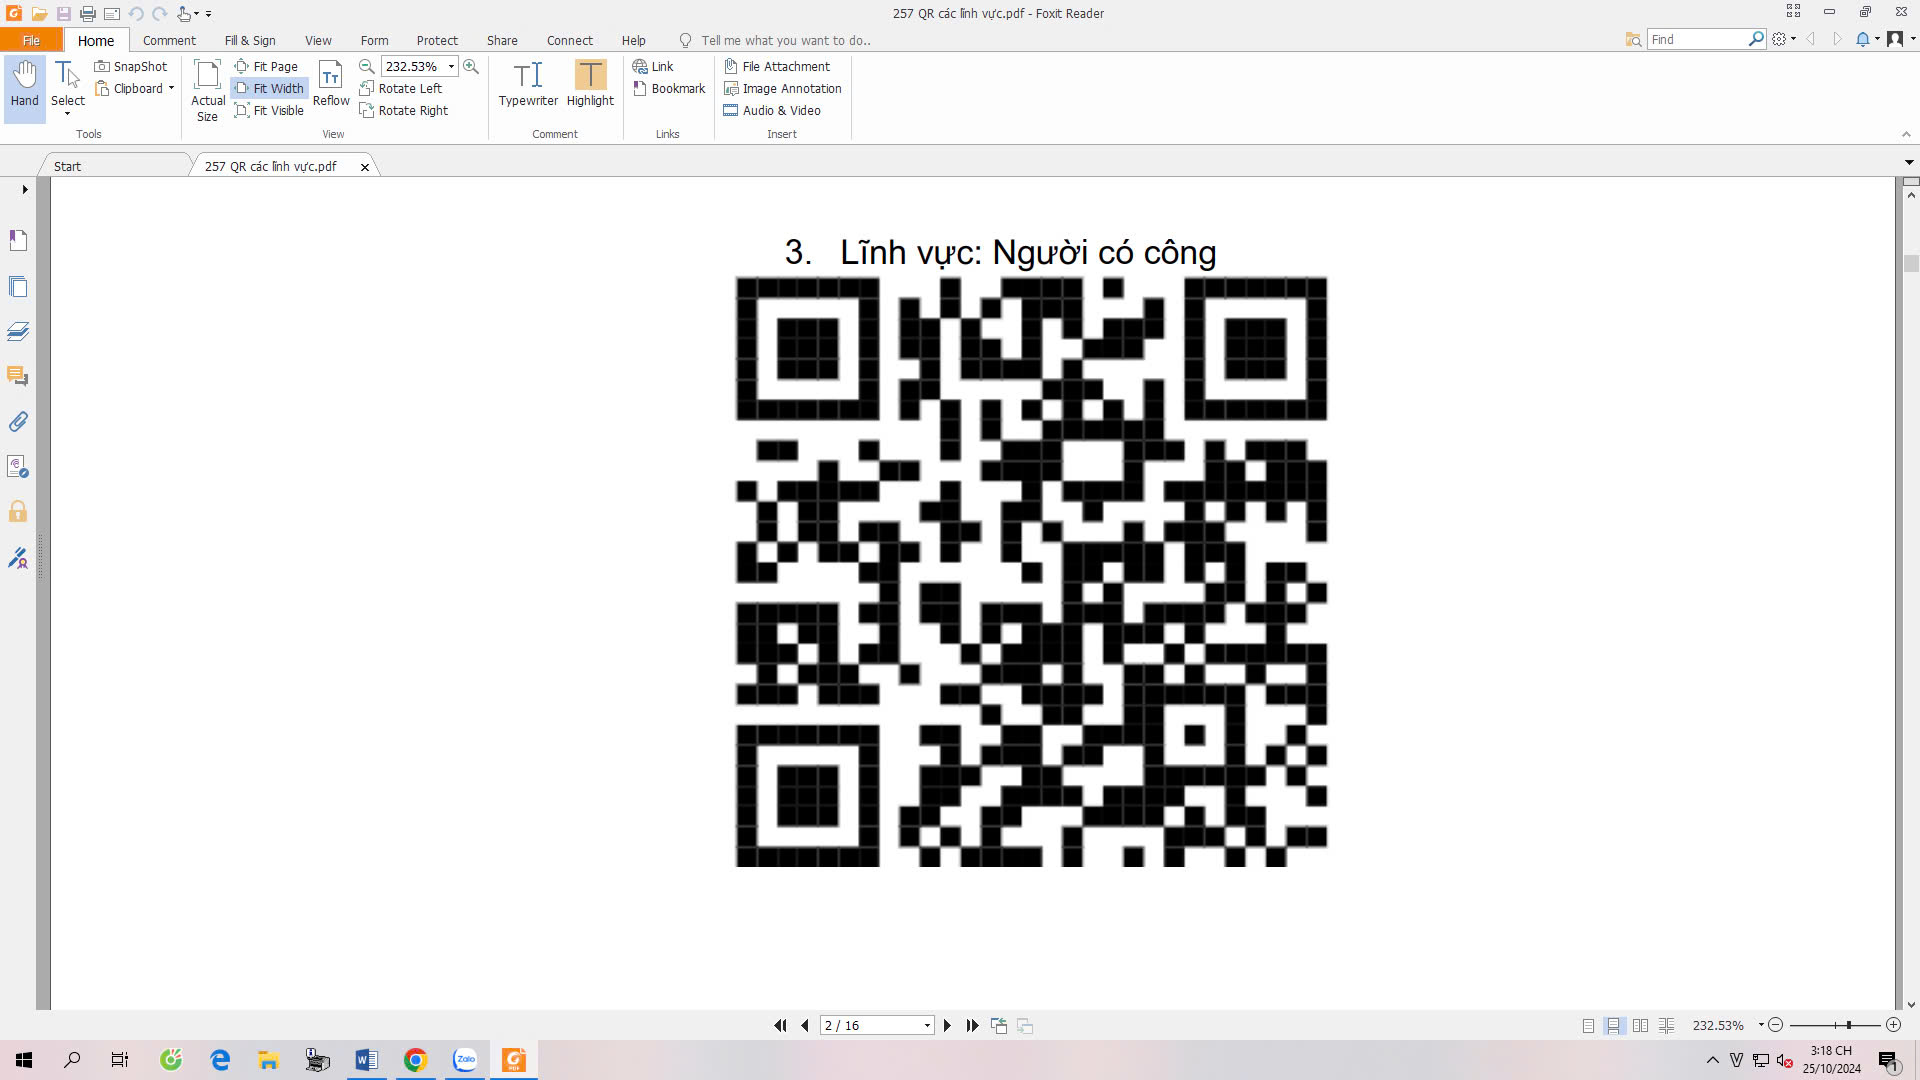This screenshot has height=1080, width=1920.
Task: Open the digital signatures side panel
Action: pyautogui.click(x=18, y=557)
